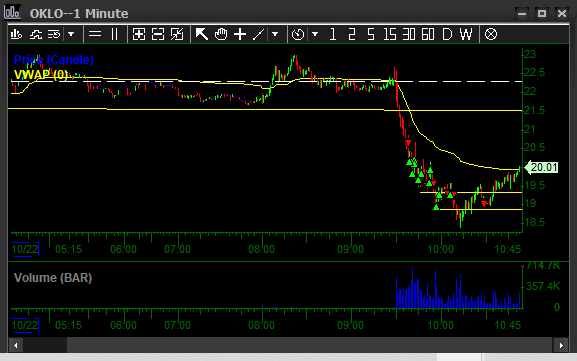Switch to 1 minute timeframe

click(x=333, y=34)
